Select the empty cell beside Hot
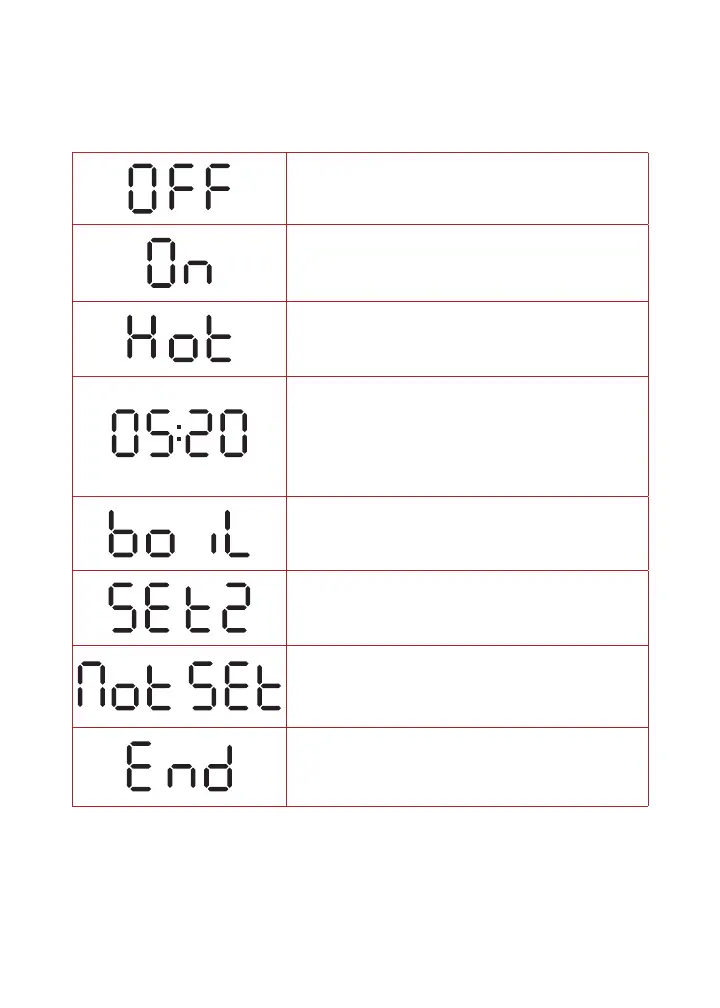 467,339
